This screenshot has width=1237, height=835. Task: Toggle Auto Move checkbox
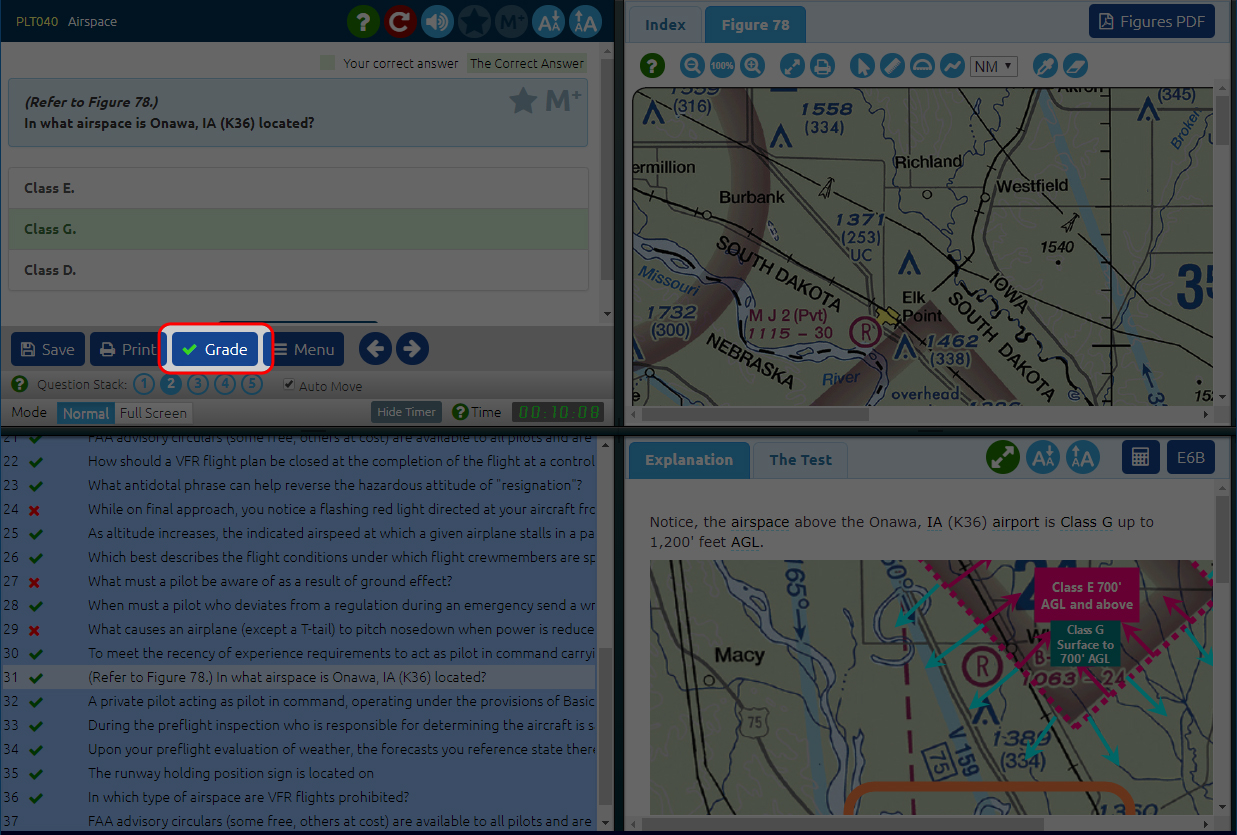[289, 385]
